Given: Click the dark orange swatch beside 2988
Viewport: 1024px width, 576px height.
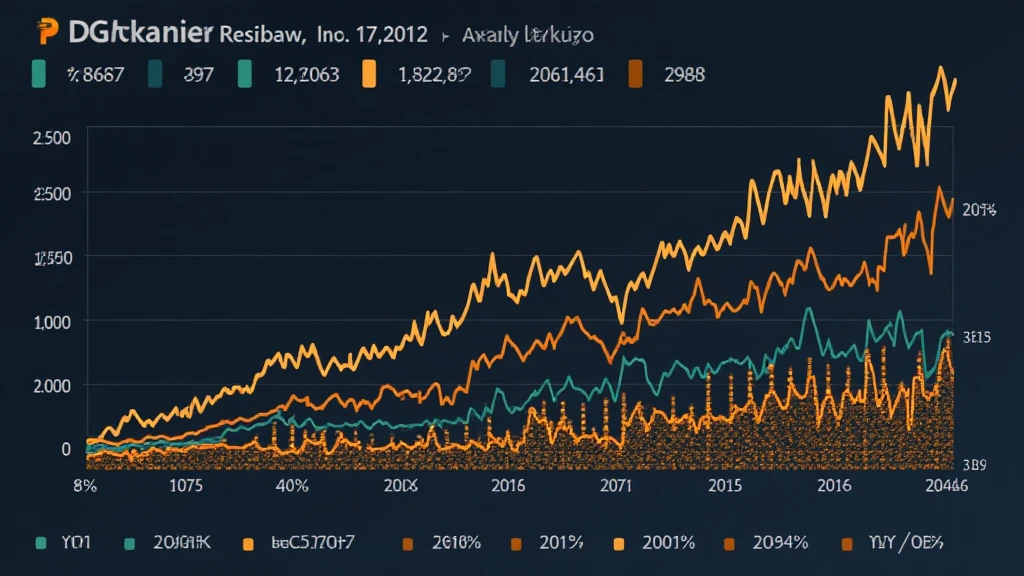Looking at the screenshot, I should click(x=634, y=72).
